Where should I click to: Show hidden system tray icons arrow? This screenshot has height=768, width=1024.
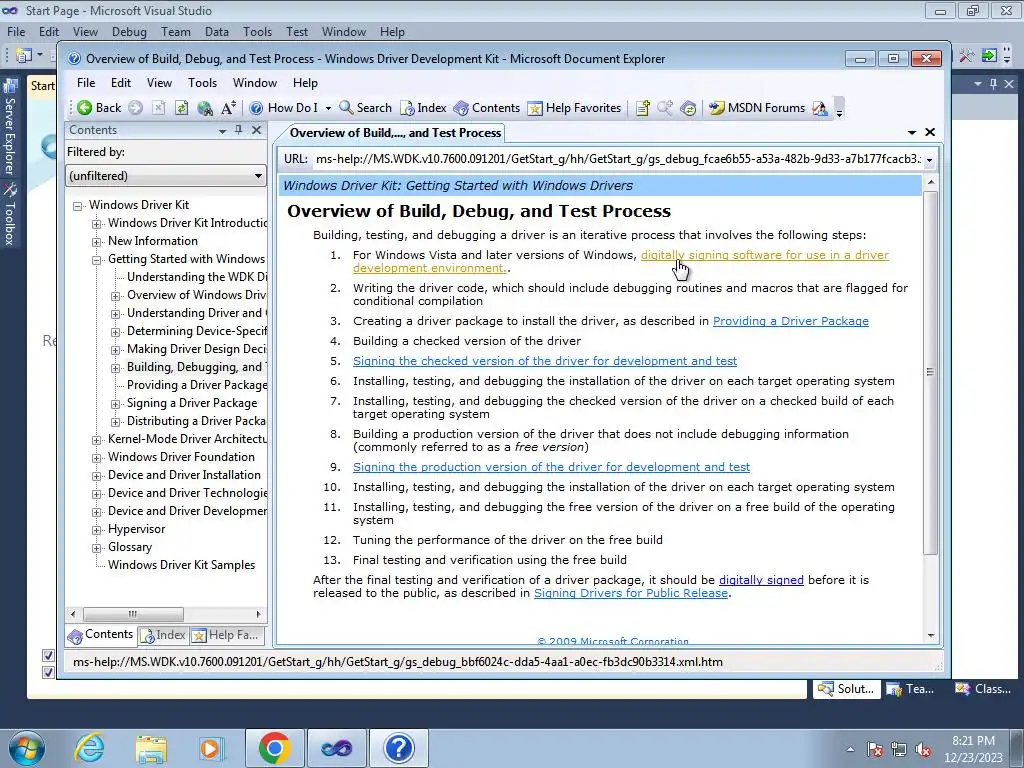point(850,750)
